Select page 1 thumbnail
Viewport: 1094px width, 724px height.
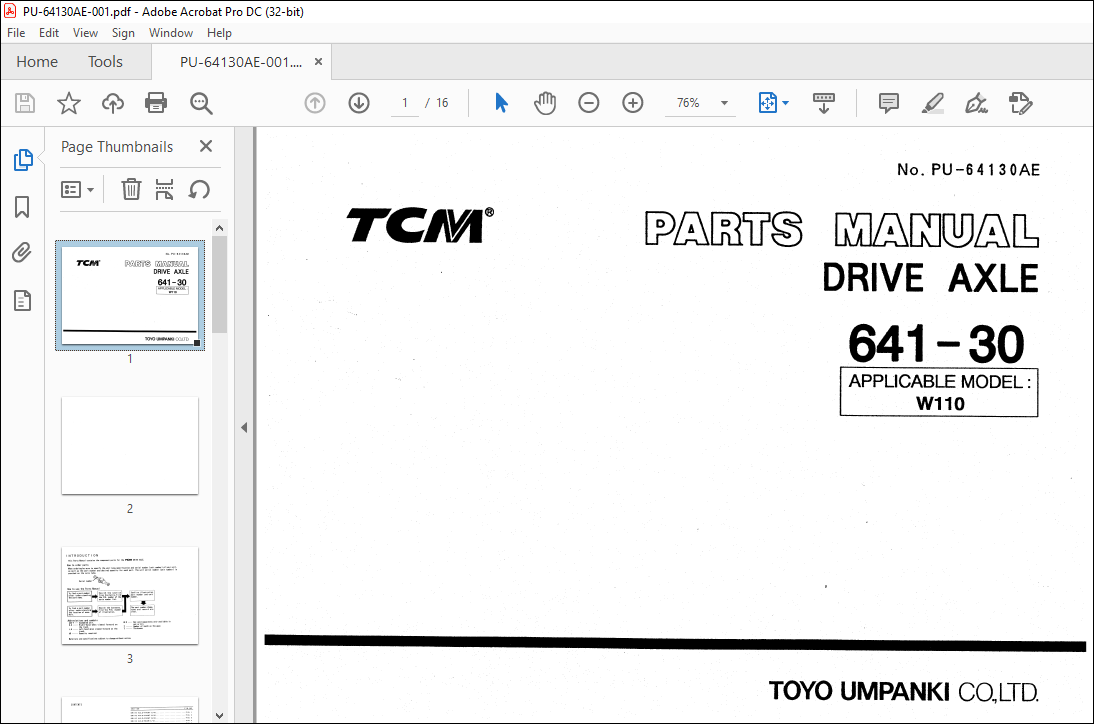(130, 295)
